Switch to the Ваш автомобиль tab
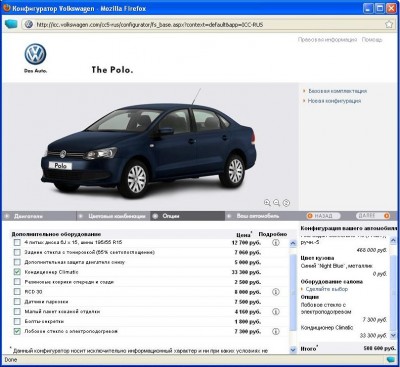The height and width of the screenshot is (367, 400). [262, 216]
